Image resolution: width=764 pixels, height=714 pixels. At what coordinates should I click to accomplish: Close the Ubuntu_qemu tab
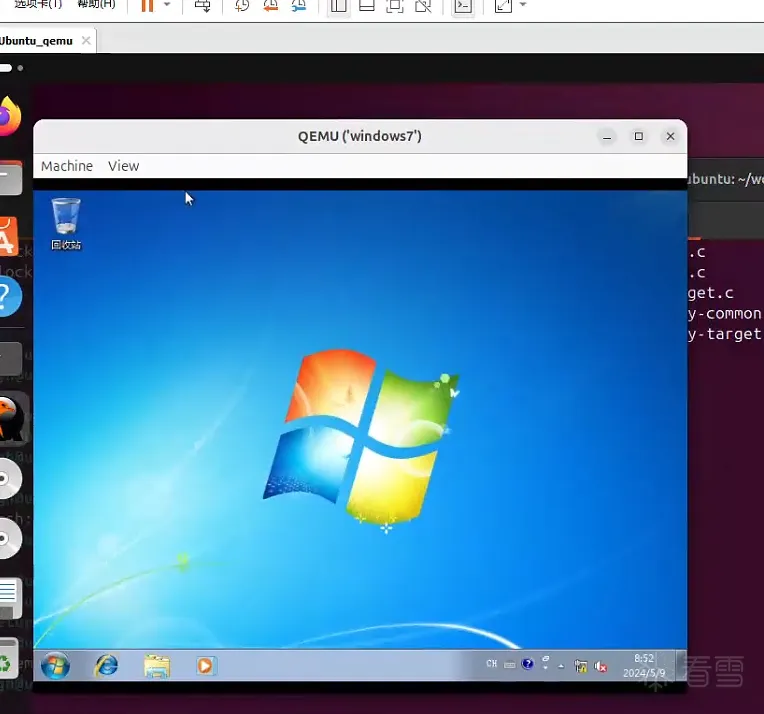click(86, 40)
